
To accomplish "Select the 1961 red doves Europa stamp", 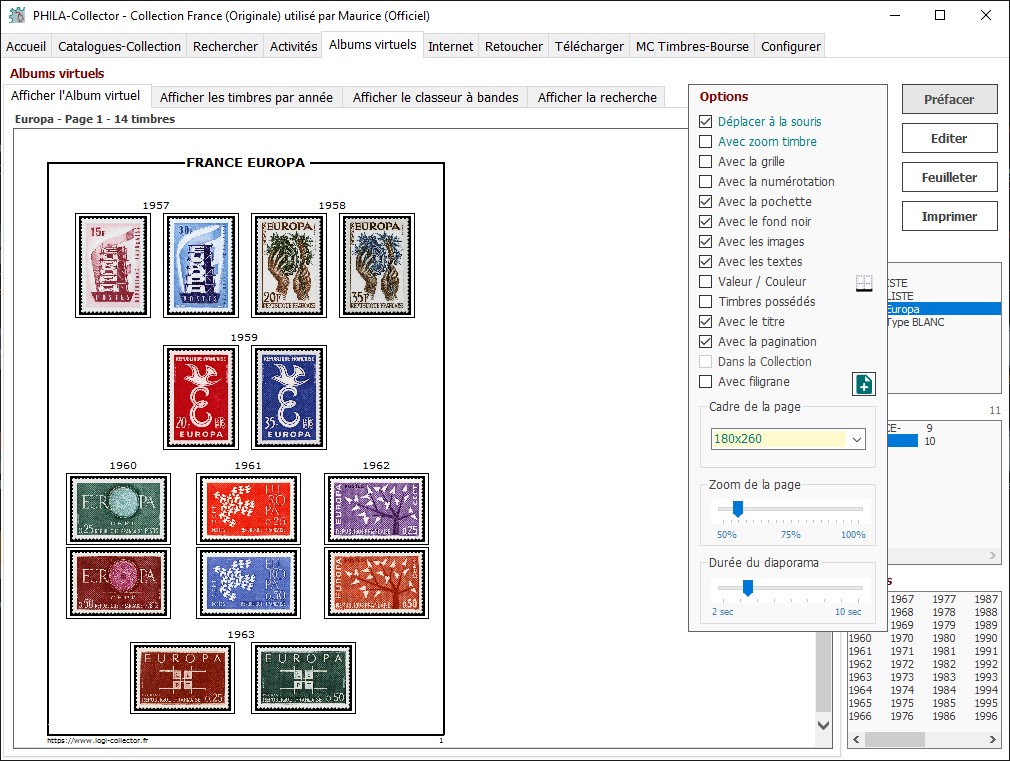I will [x=248, y=508].
